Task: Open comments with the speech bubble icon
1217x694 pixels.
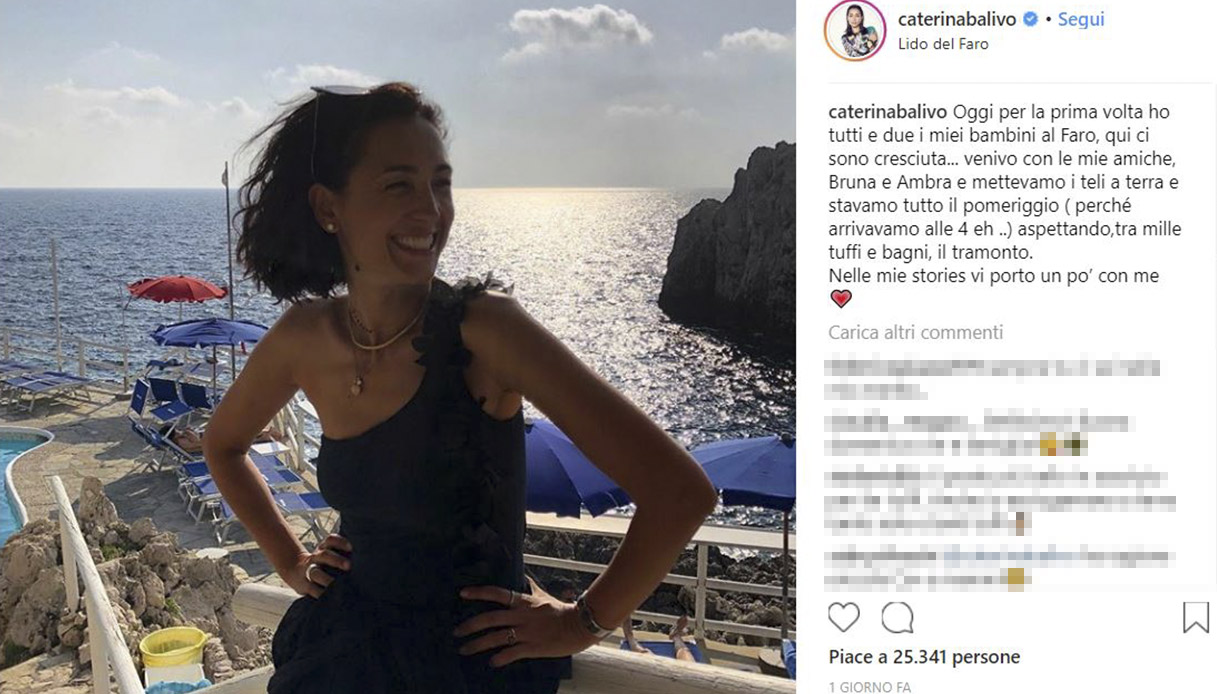Action: [897, 618]
